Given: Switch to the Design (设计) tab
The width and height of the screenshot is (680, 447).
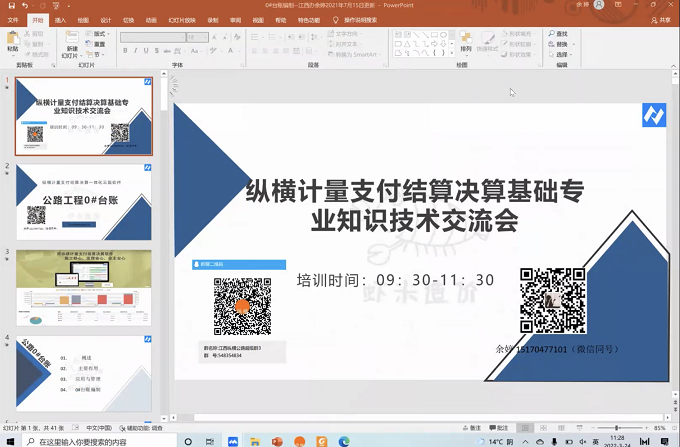Looking at the screenshot, I should (106, 20).
